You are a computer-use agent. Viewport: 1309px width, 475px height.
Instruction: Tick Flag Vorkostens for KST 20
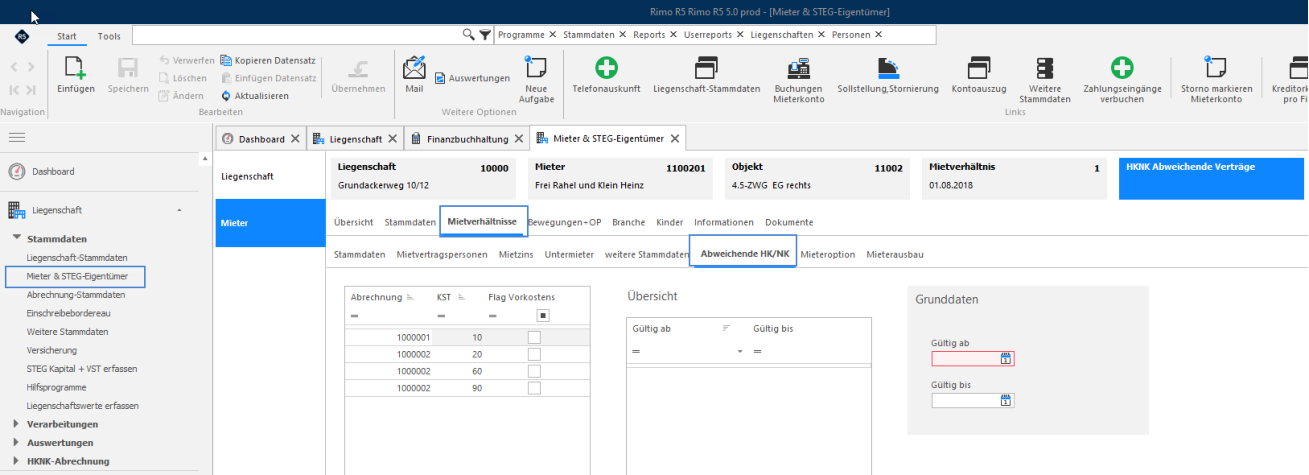tap(534, 354)
